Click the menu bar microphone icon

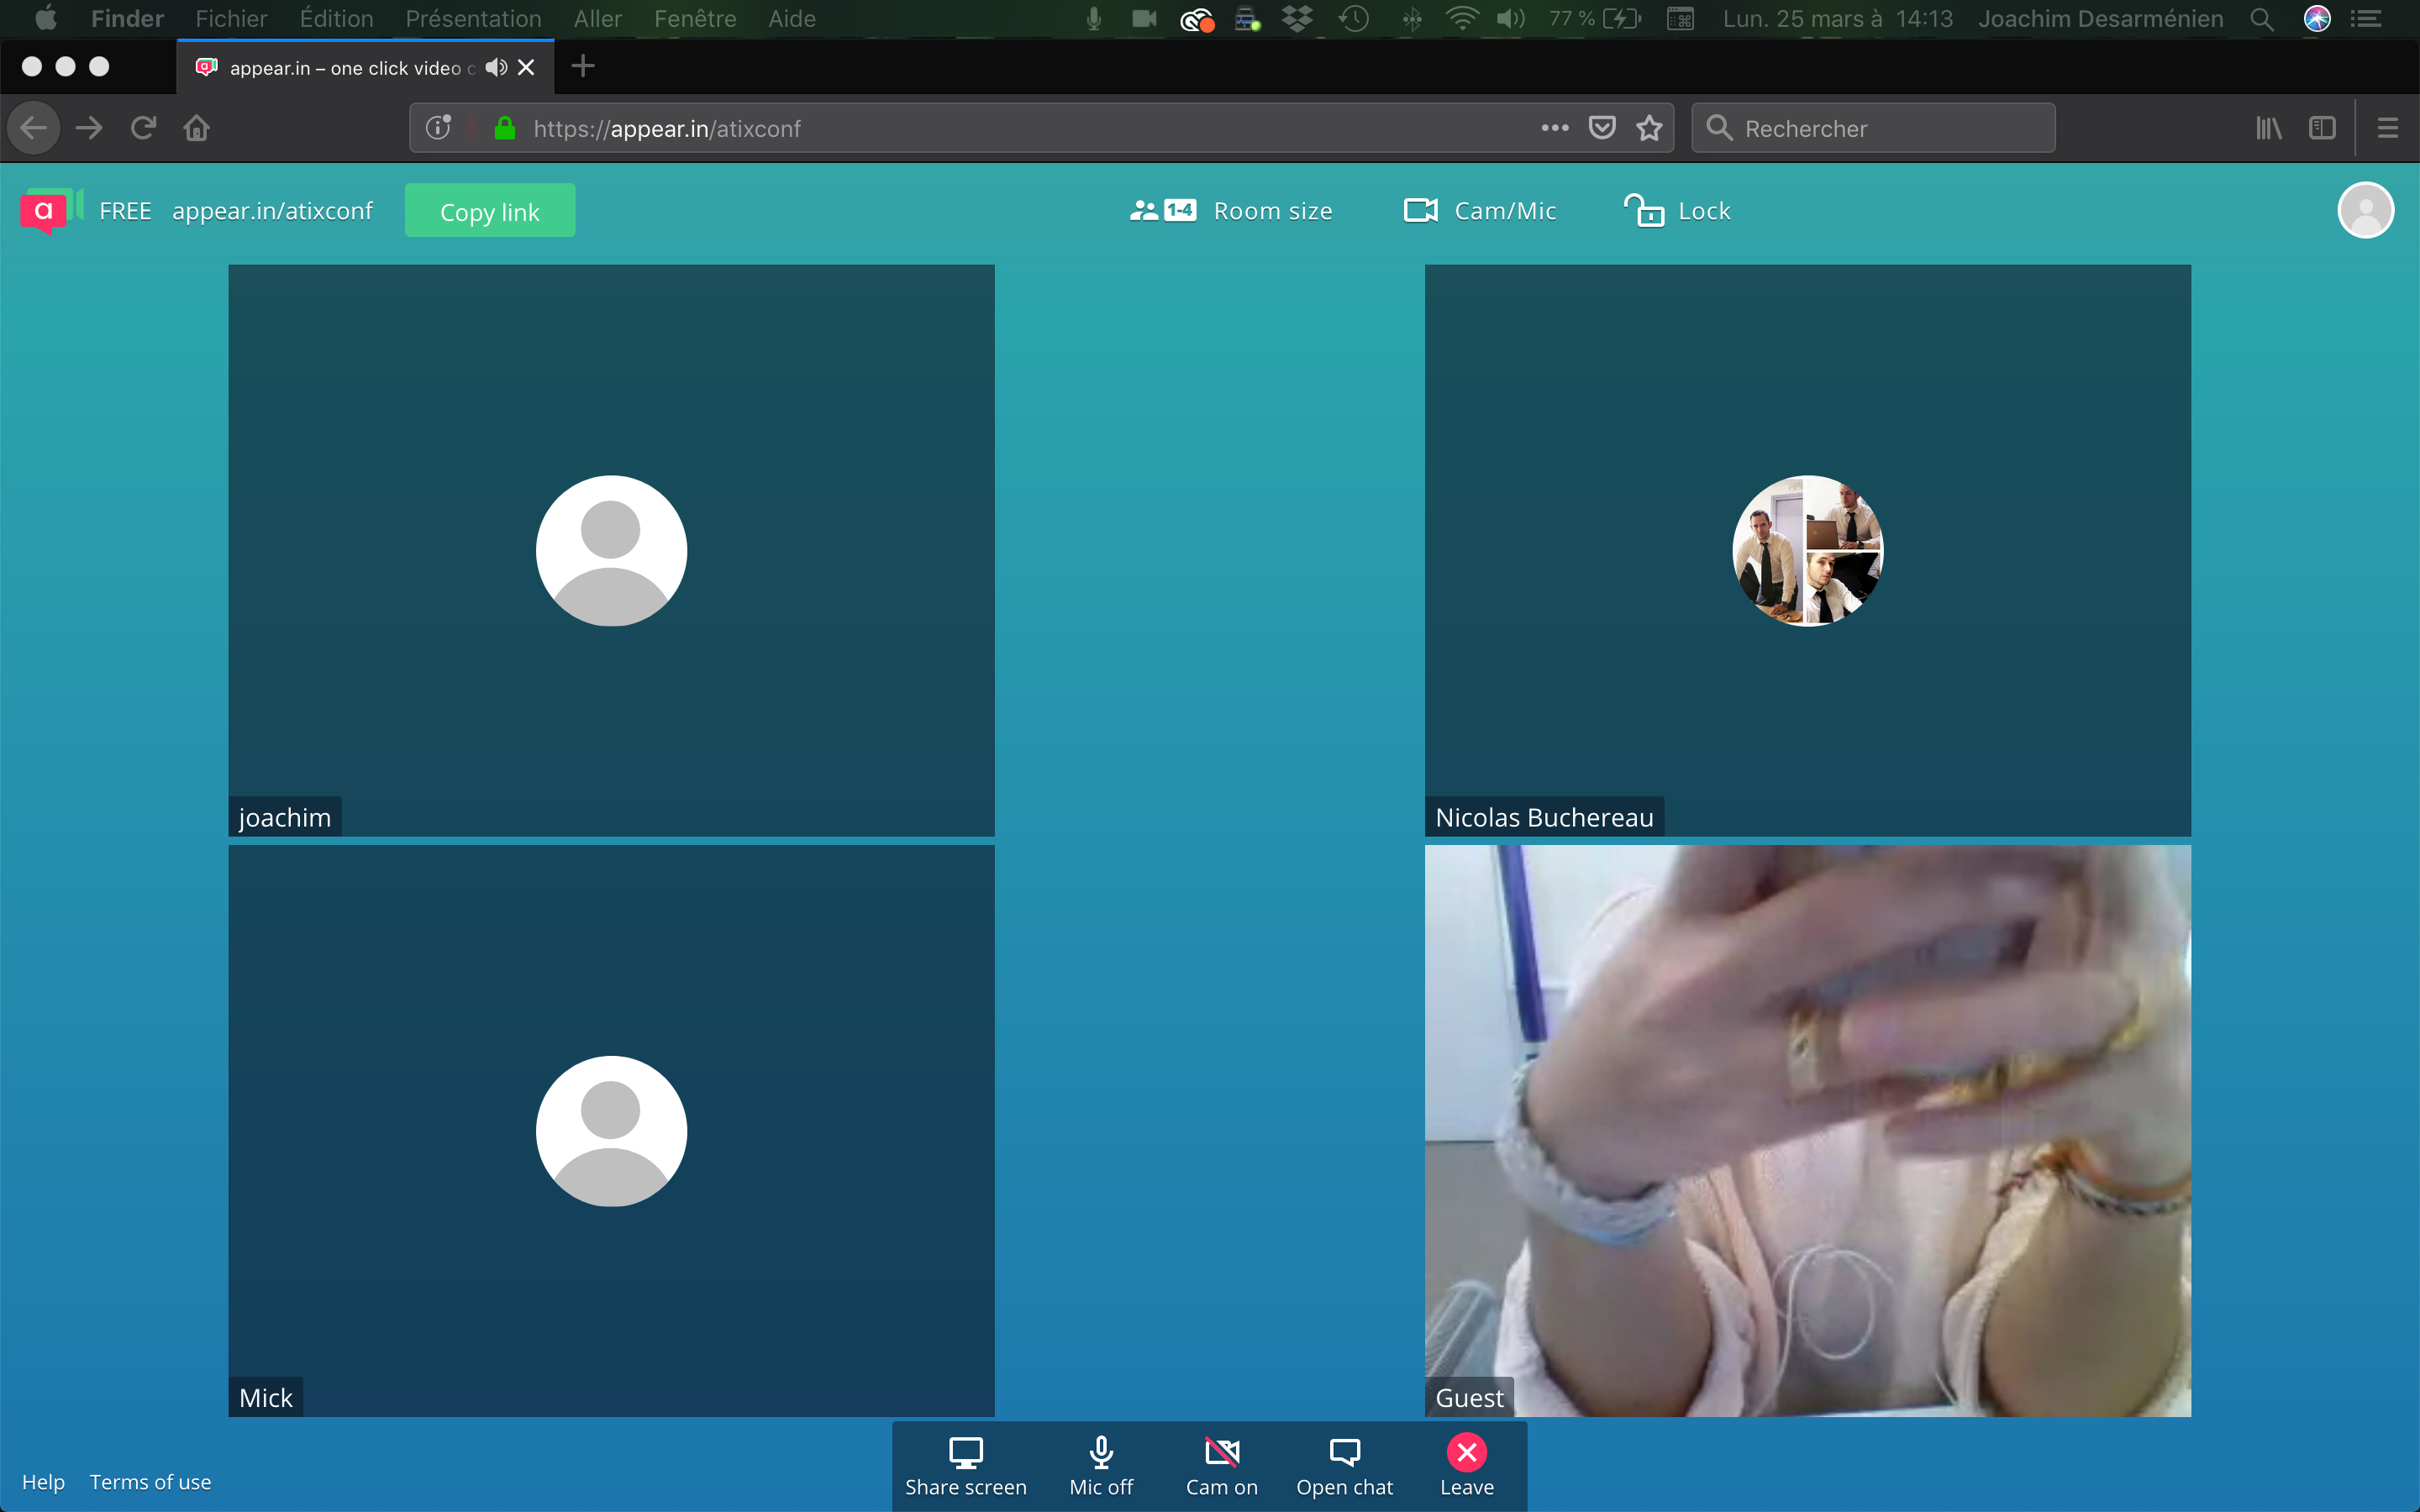click(1094, 18)
